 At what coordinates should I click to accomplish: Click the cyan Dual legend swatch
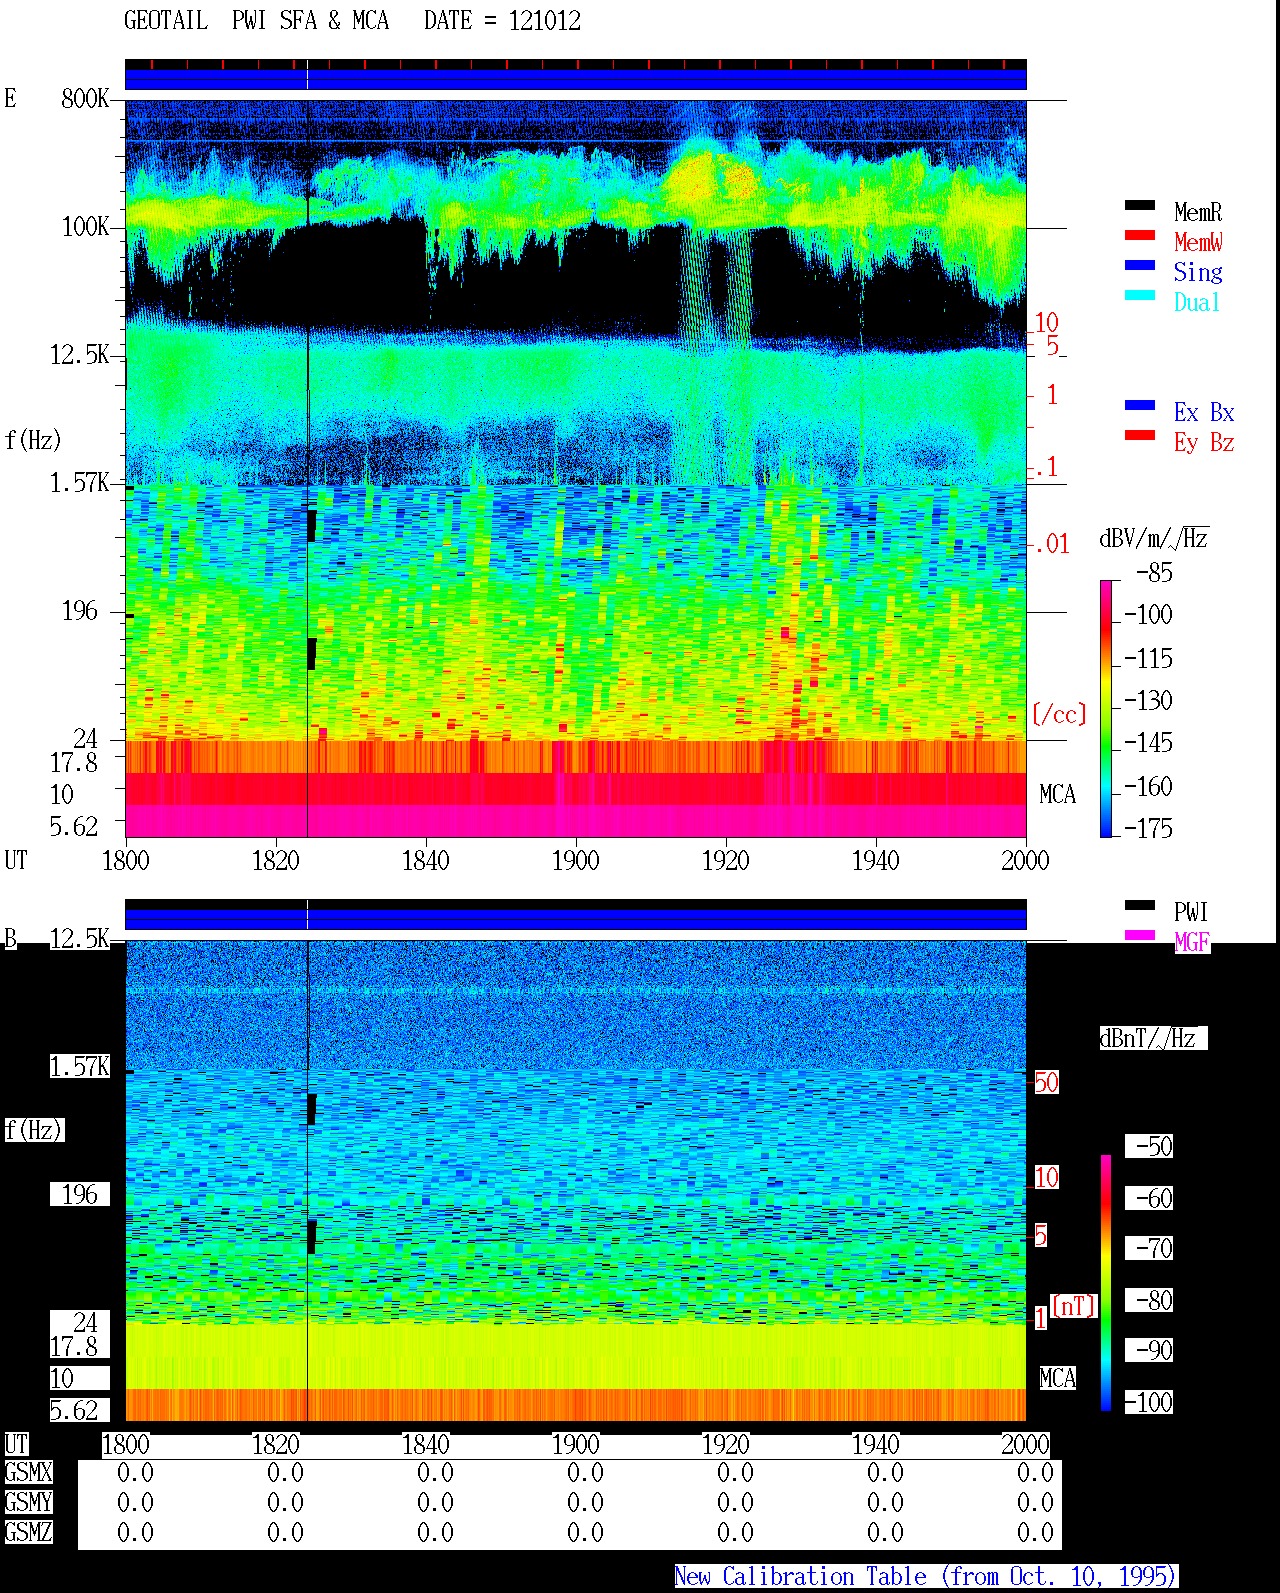click(1140, 295)
